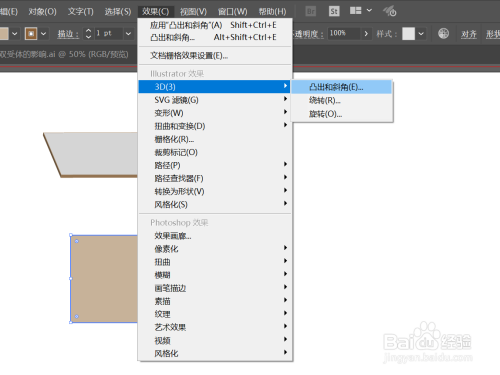The height and width of the screenshot is (375, 500).
Task: Expand the 路径查找器(F) submenu
Action: (215, 178)
